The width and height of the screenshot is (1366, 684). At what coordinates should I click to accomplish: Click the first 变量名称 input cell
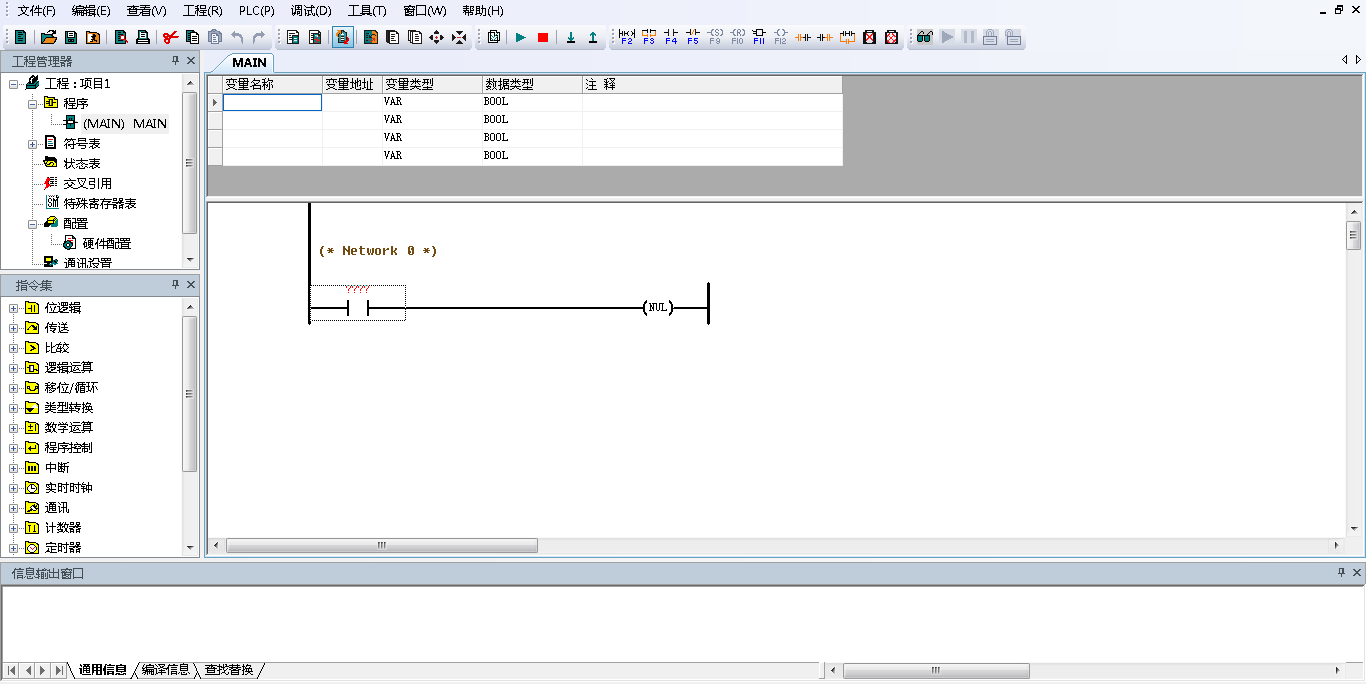coord(272,102)
